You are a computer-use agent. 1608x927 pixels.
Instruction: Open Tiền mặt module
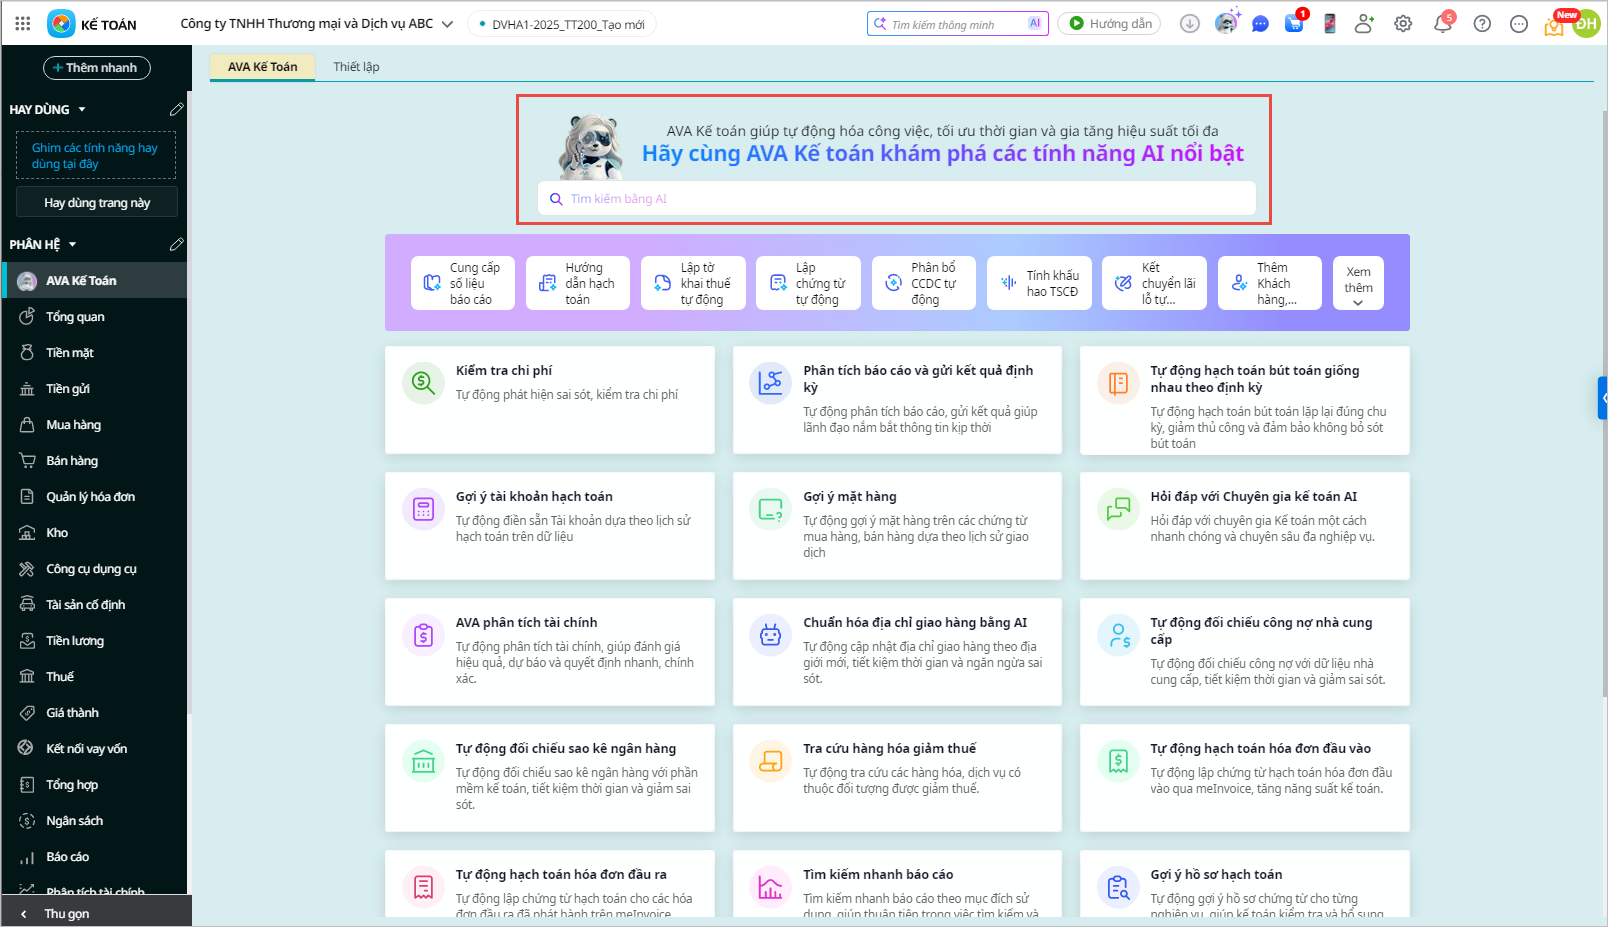(95, 353)
